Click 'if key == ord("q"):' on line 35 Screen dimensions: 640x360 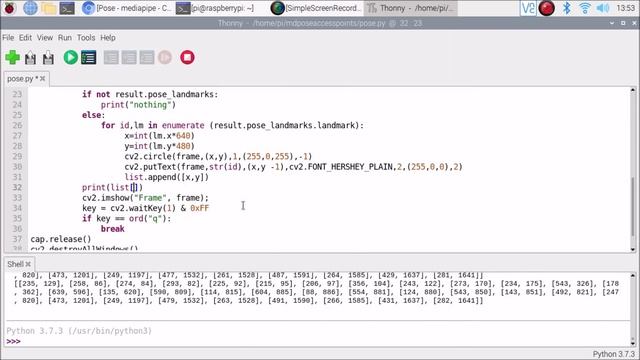[127, 219]
